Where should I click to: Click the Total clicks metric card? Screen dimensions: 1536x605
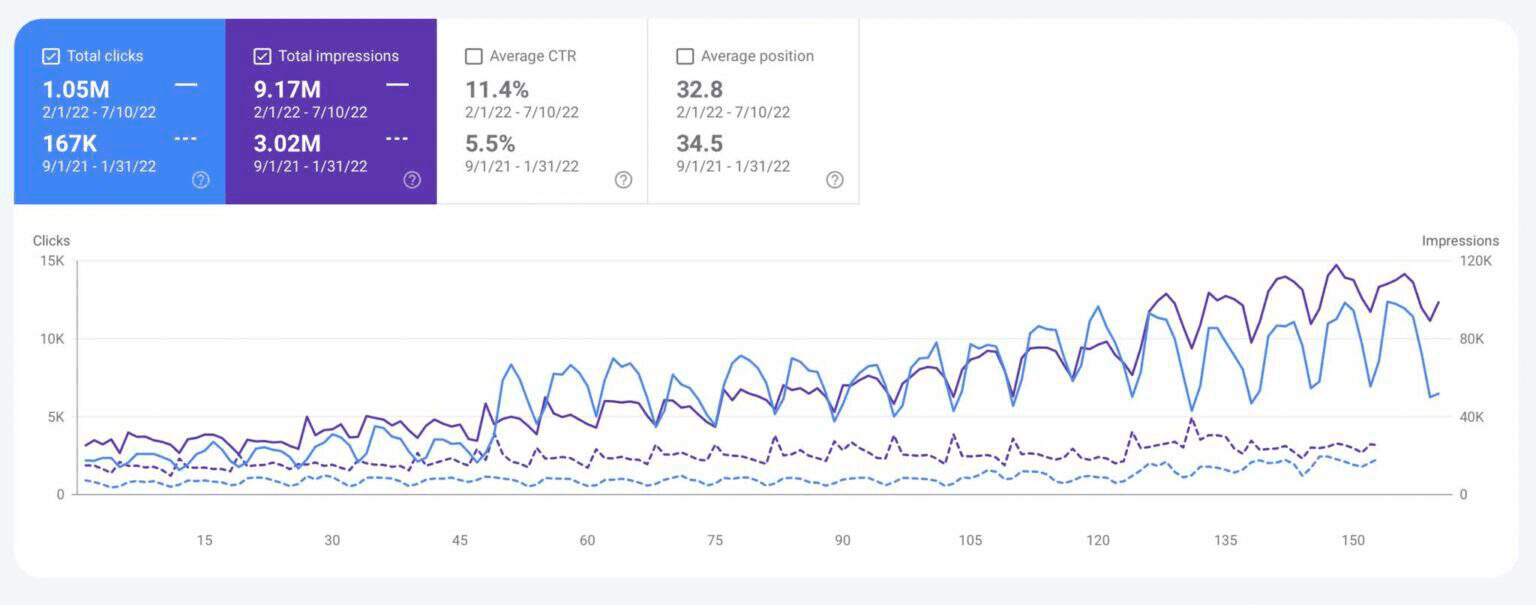118,110
